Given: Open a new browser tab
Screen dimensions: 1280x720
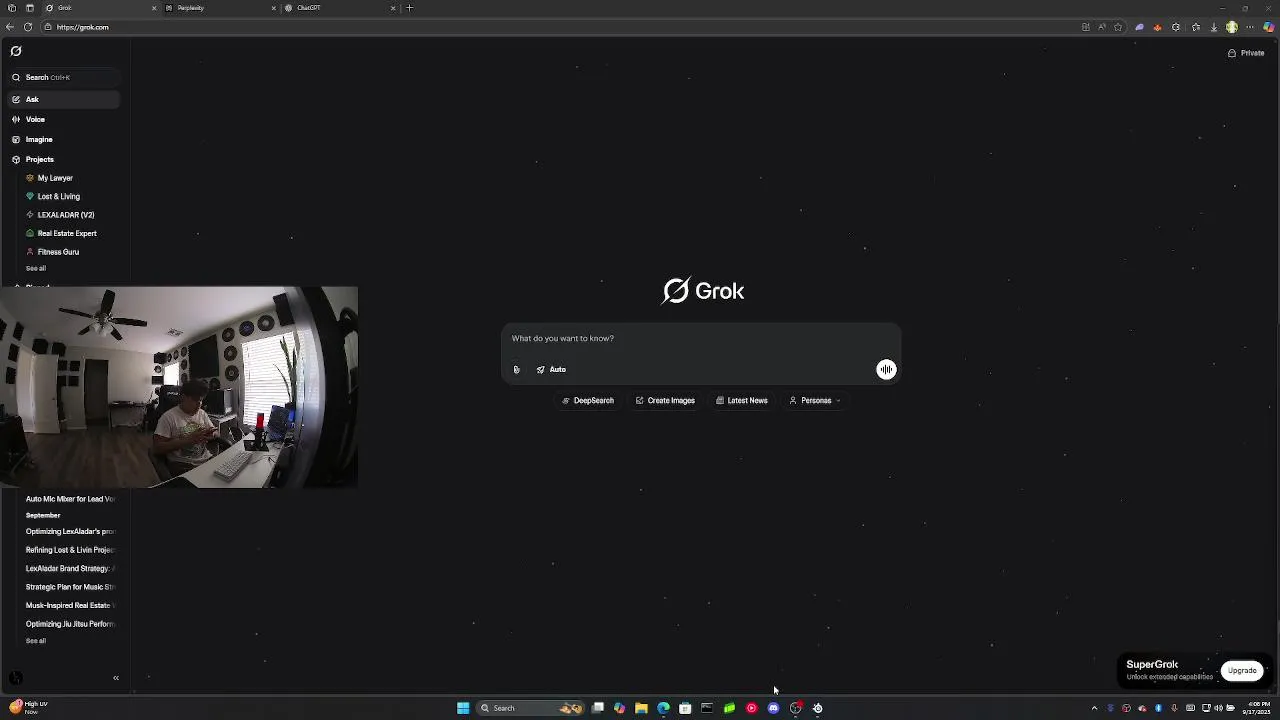Looking at the screenshot, I should click(409, 8).
